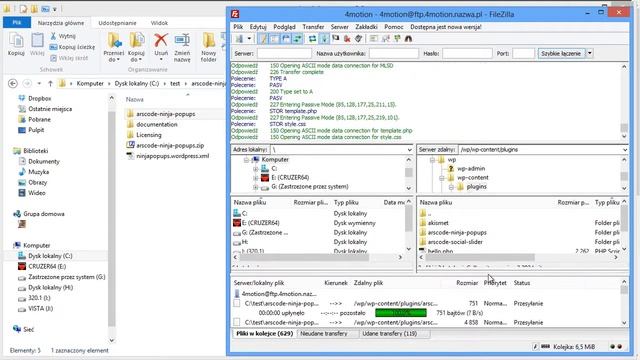Open the Adres lokalny path dropdown
Viewport: 640px width, 360px height.
[409, 150]
